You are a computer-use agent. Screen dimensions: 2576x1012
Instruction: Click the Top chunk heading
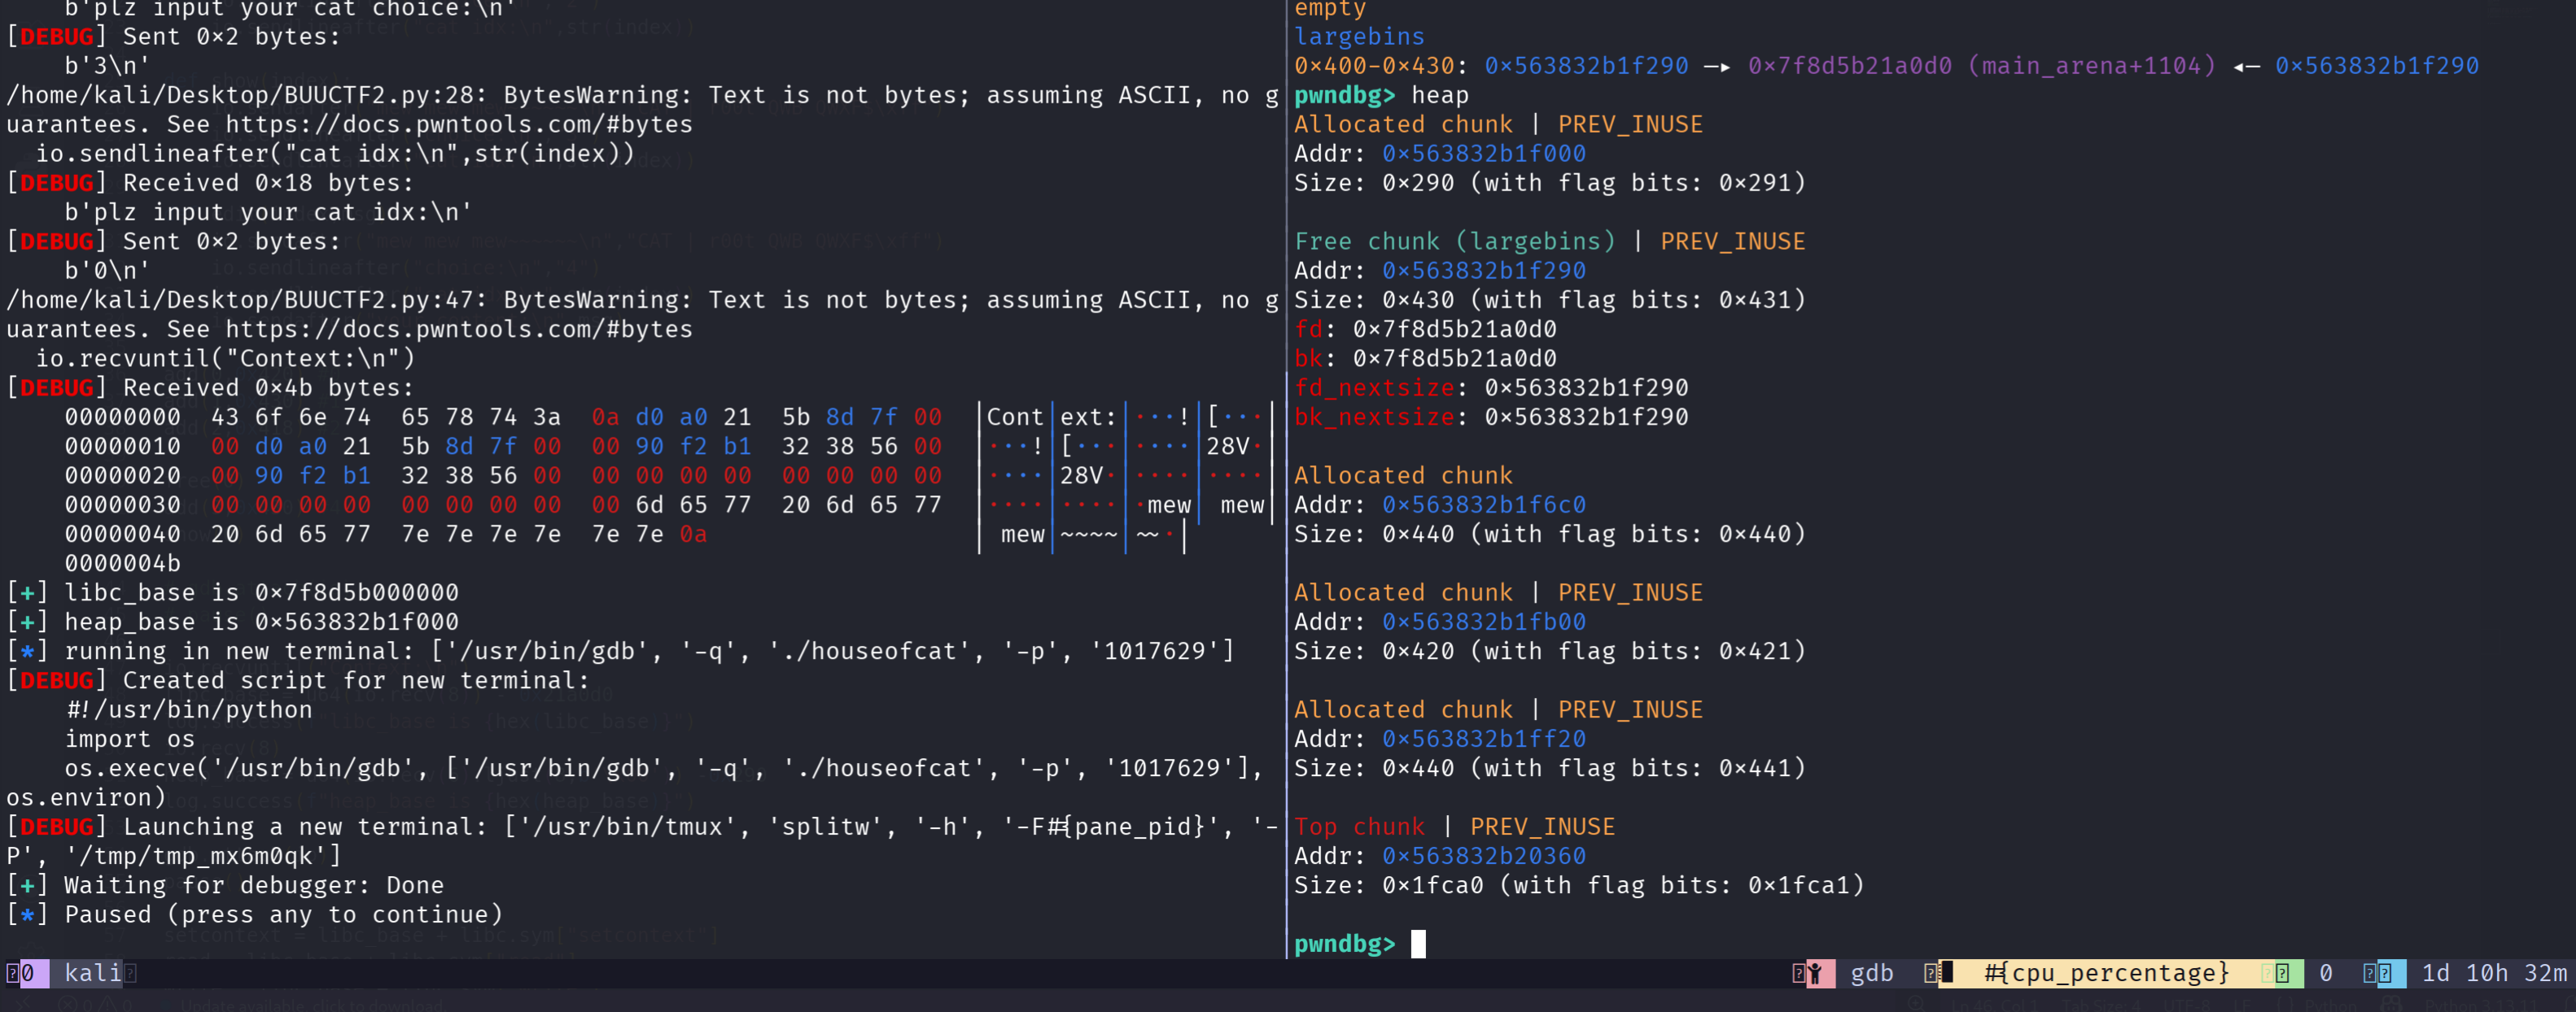(1359, 827)
